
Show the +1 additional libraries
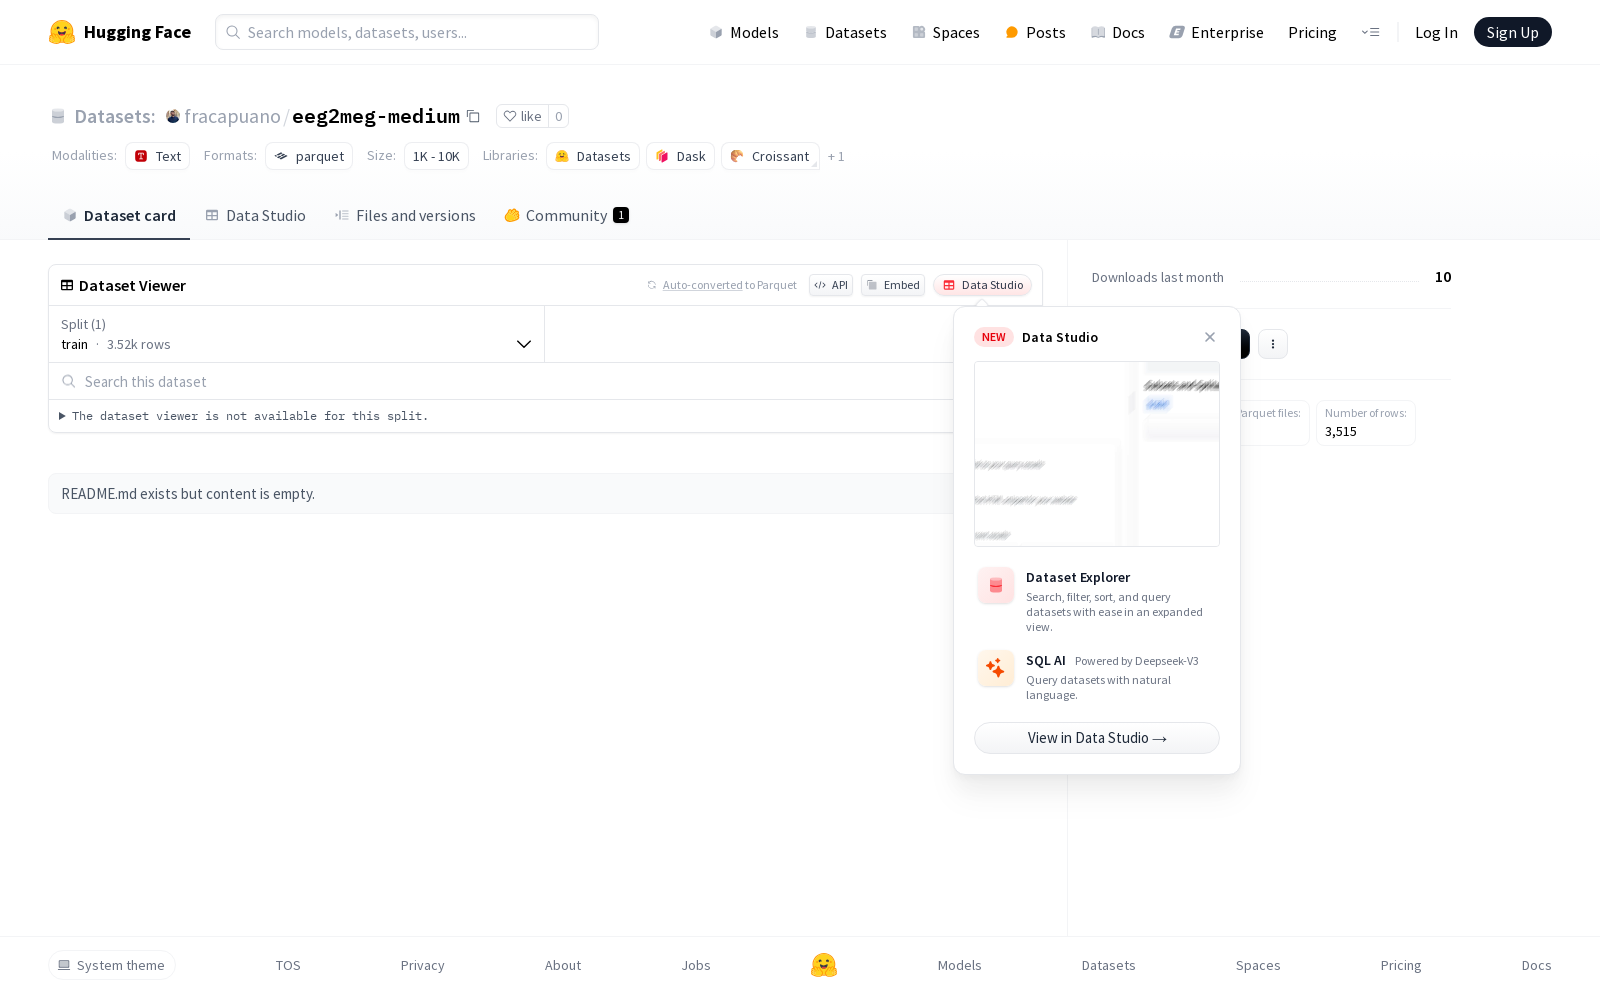(836, 156)
